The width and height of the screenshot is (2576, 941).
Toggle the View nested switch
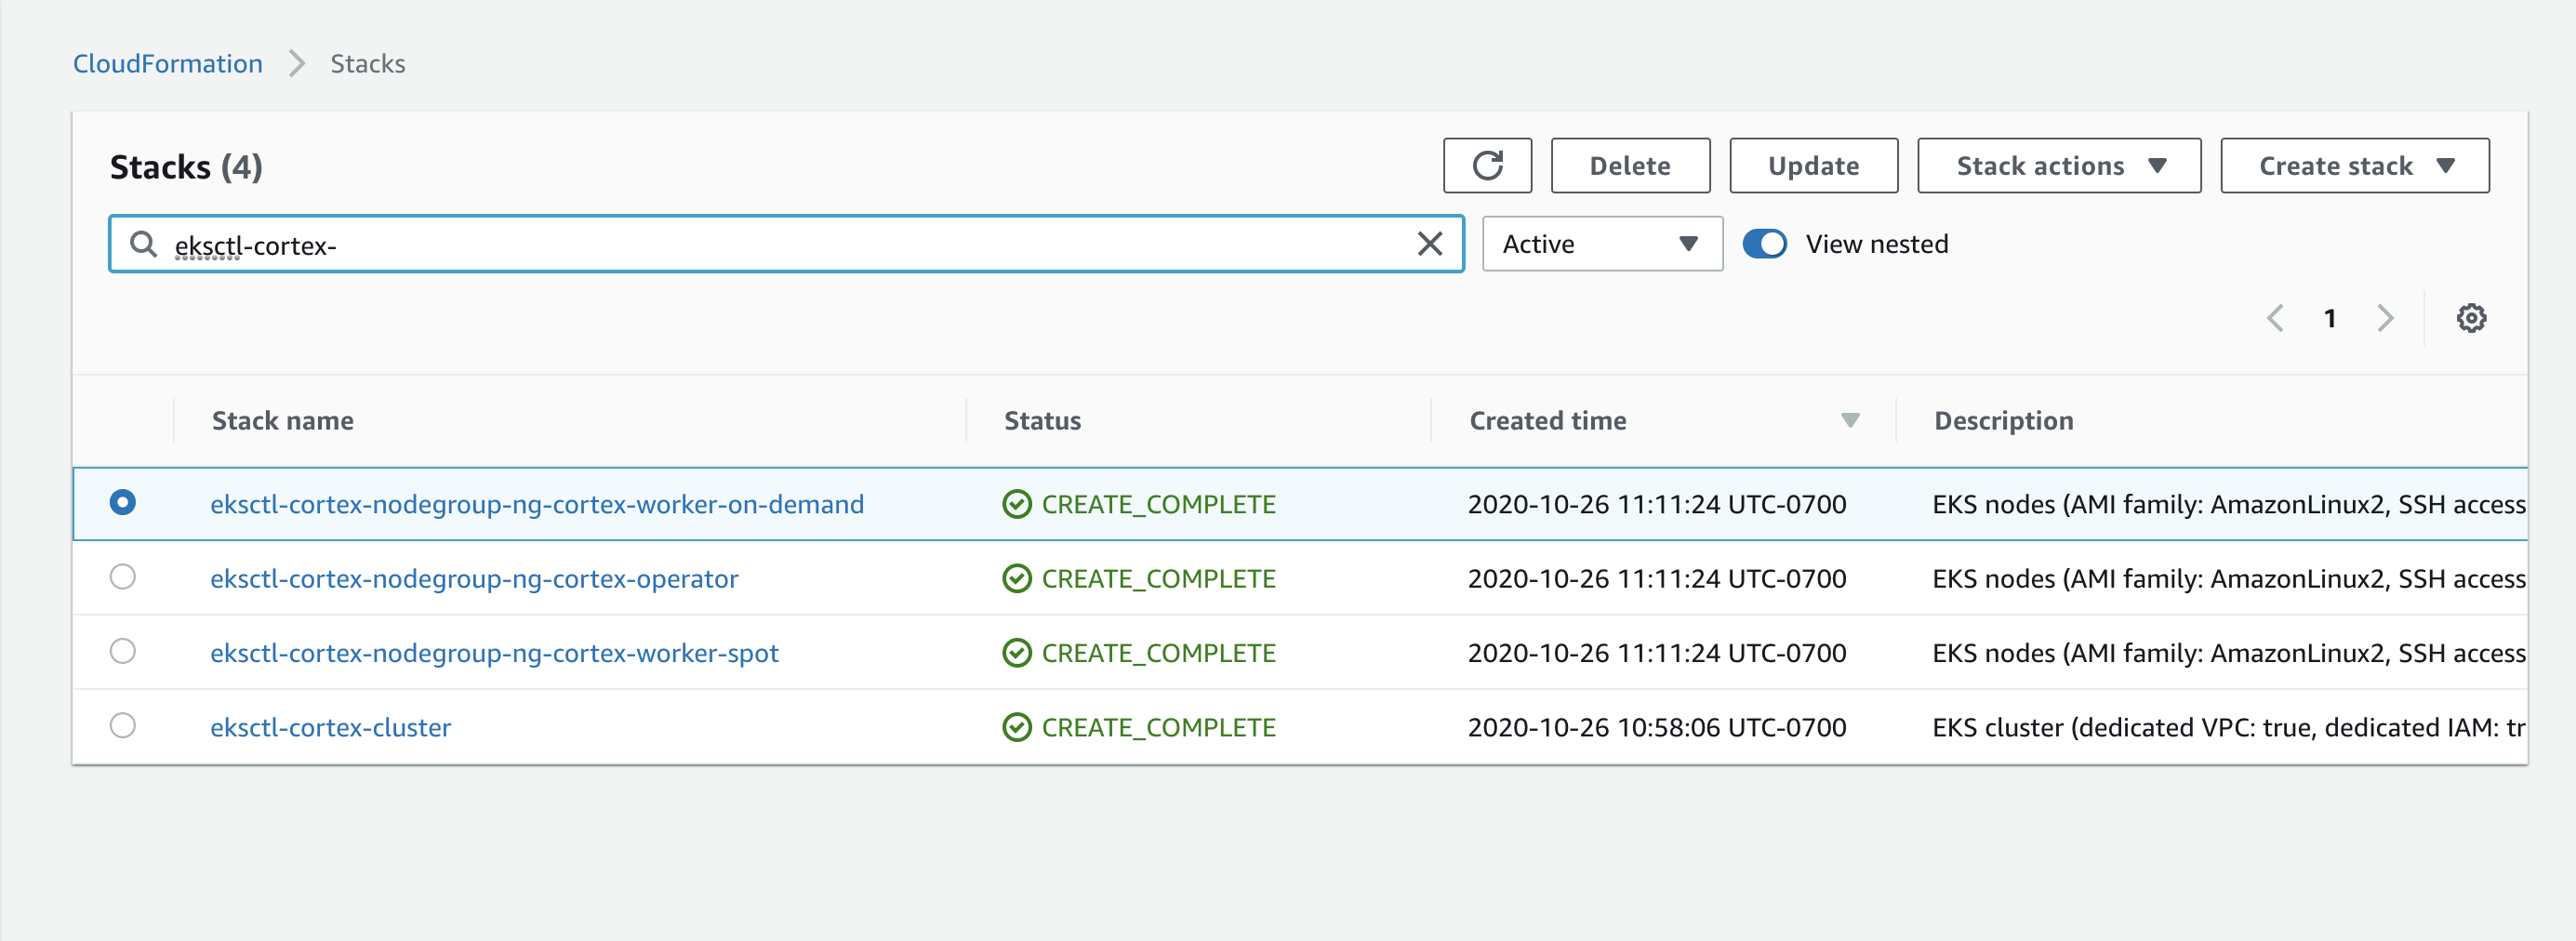tap(1764, 244)
